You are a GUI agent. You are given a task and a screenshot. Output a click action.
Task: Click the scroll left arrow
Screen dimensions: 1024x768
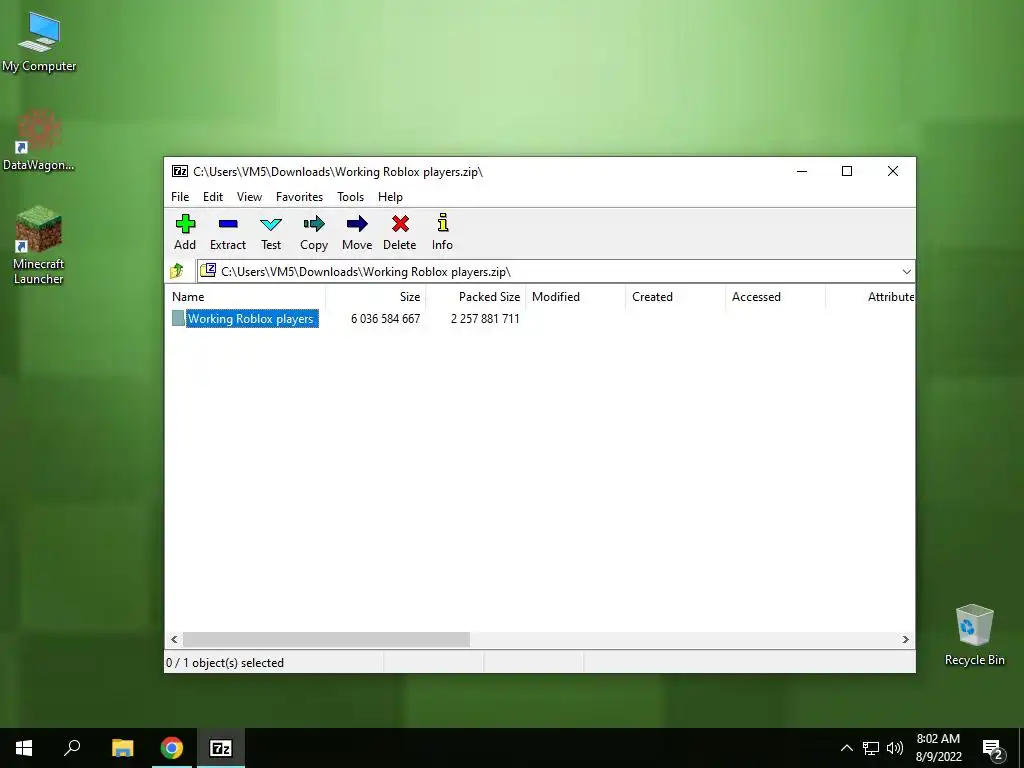[x=174, y=639]
